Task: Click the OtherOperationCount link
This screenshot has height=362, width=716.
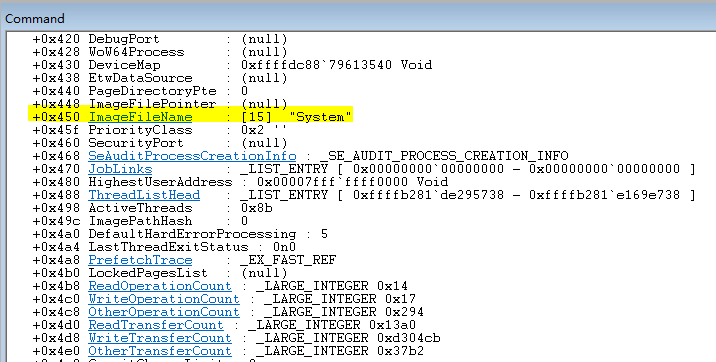Action: click(164, 312)
